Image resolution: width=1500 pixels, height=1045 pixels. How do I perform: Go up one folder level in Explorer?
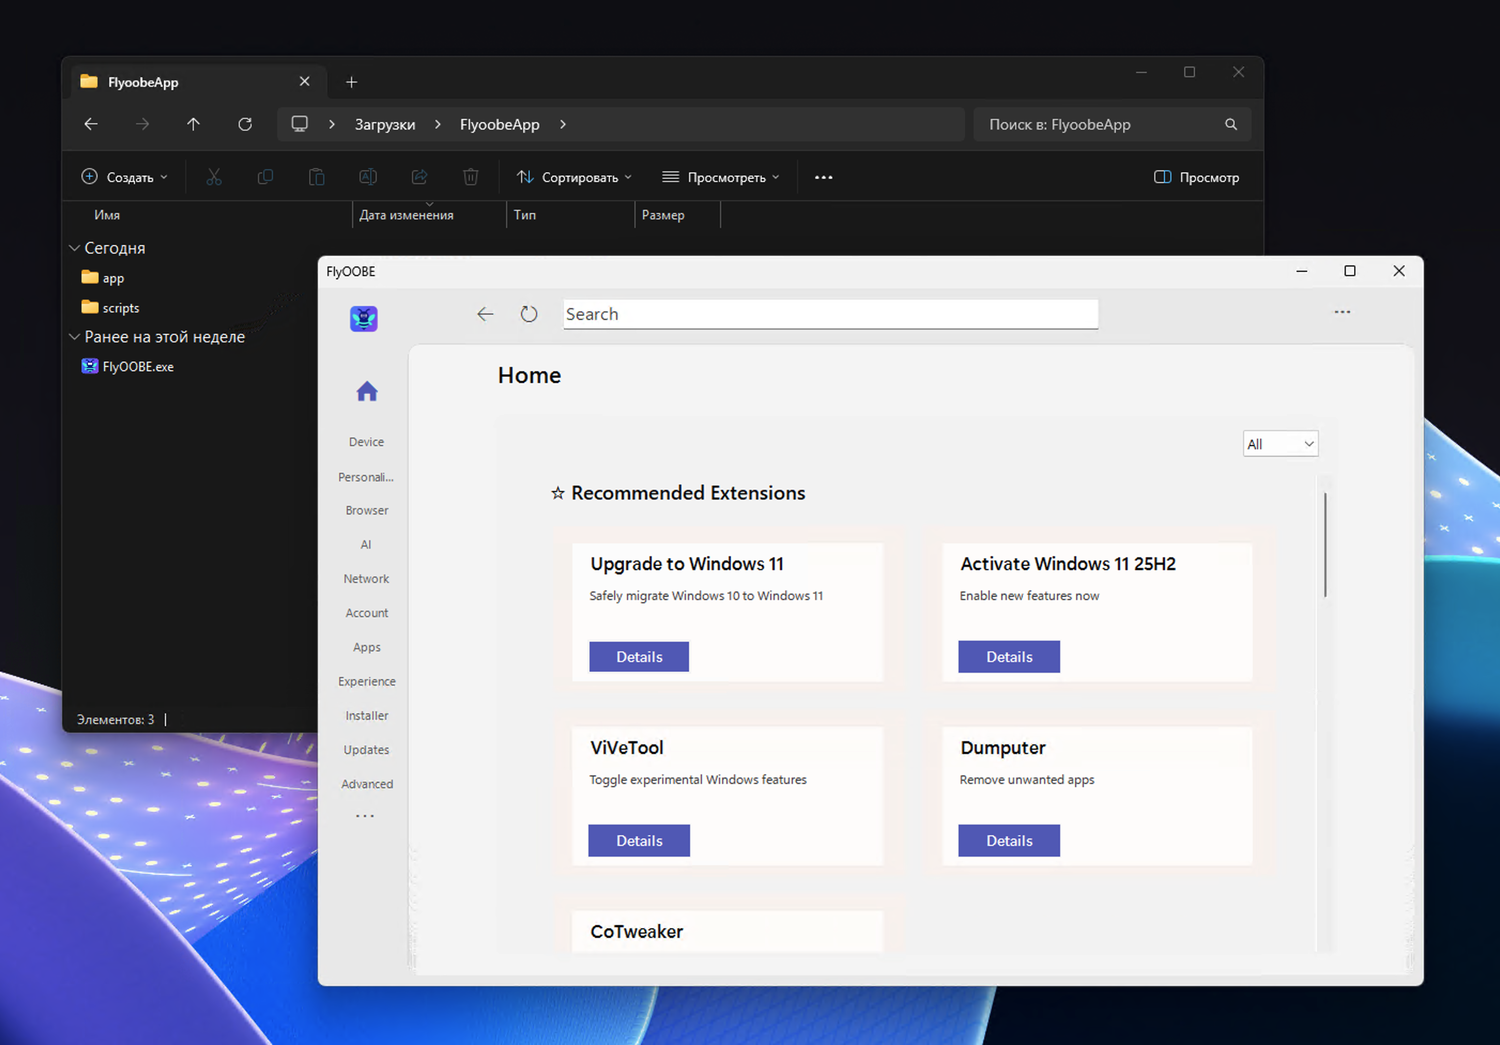tap(193, 124)
